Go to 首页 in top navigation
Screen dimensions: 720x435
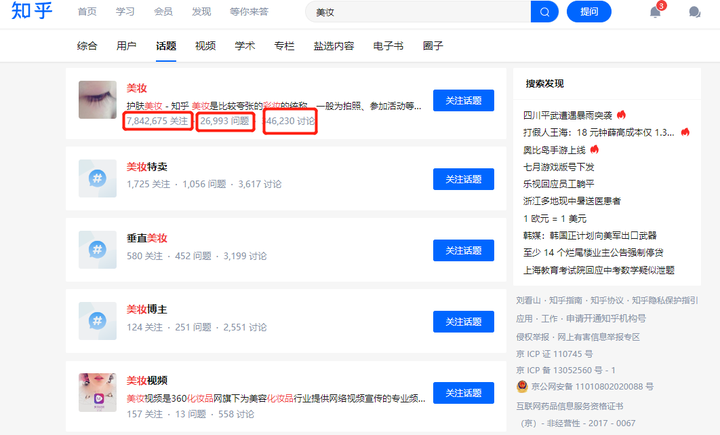(x=87, y=11)
